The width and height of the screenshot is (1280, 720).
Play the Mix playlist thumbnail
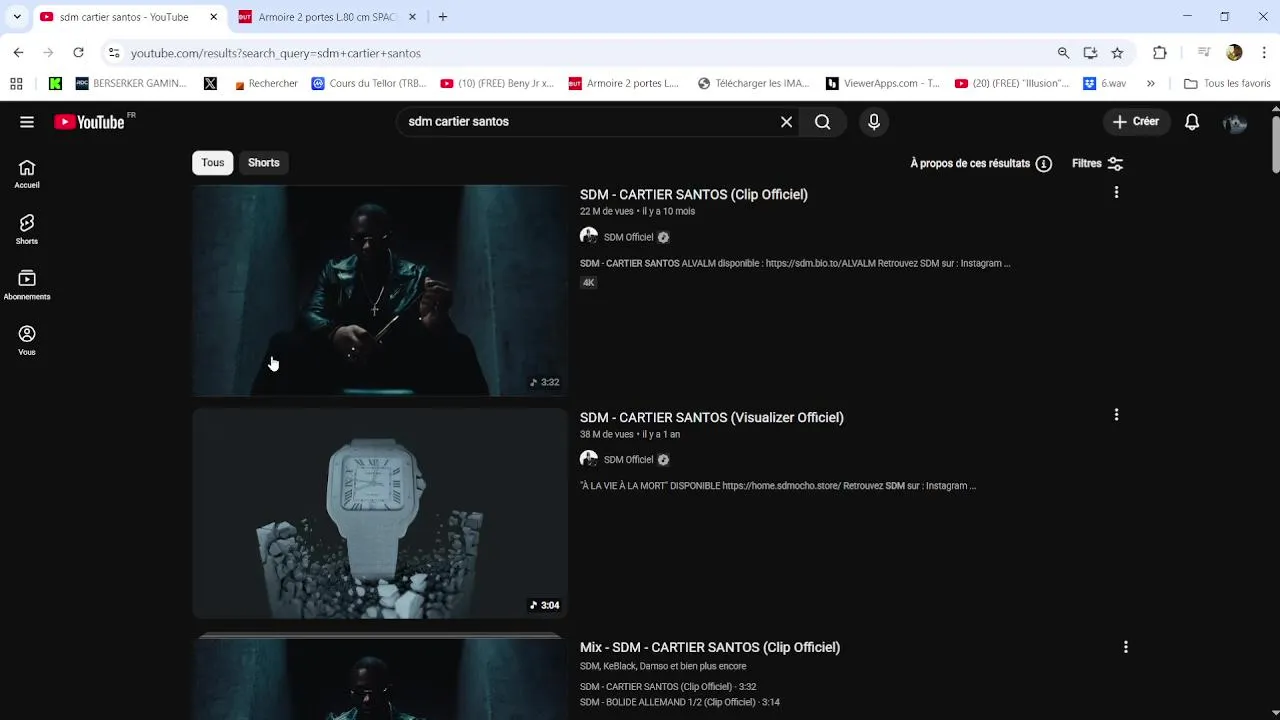(380, 676)
